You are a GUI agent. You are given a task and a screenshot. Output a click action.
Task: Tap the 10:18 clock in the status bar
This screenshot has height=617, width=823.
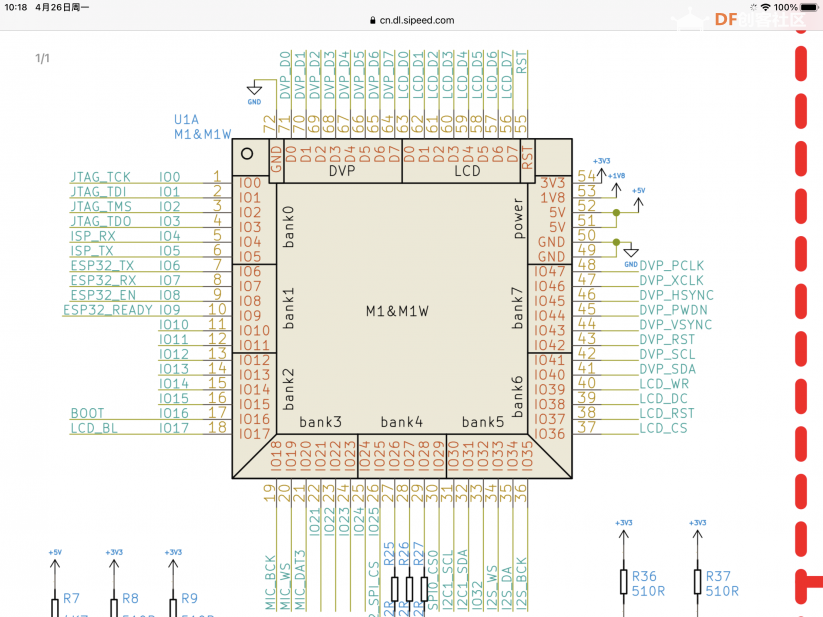pos(16,7)
